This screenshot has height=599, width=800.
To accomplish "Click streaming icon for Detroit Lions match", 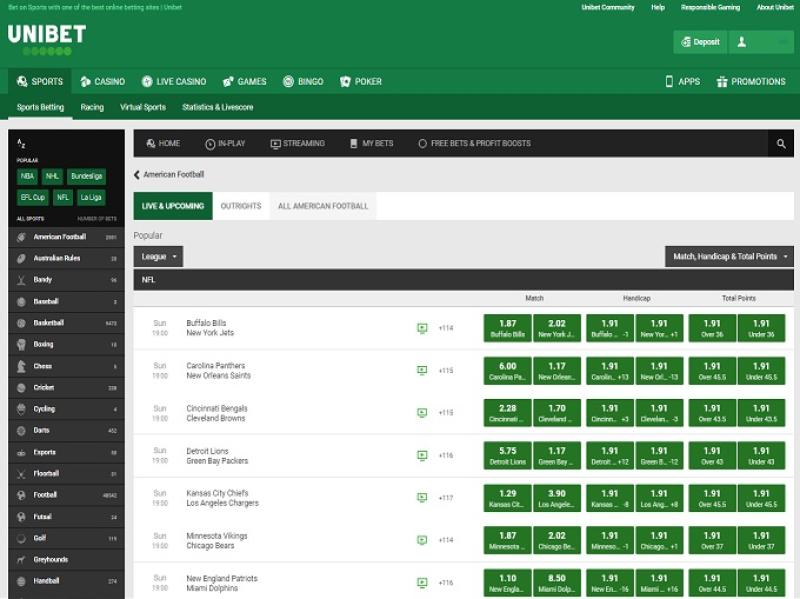I will pos(422,456).
